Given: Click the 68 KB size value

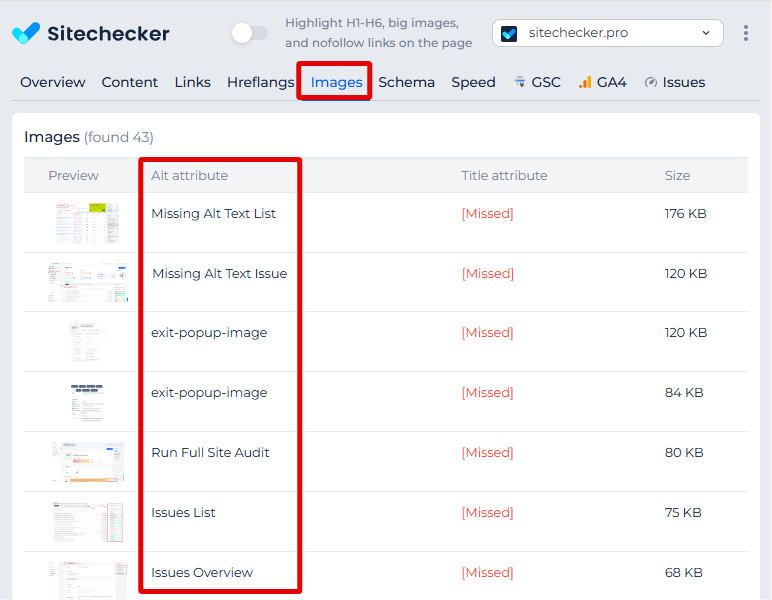Looking at the screenshot, I should point(683,573).
